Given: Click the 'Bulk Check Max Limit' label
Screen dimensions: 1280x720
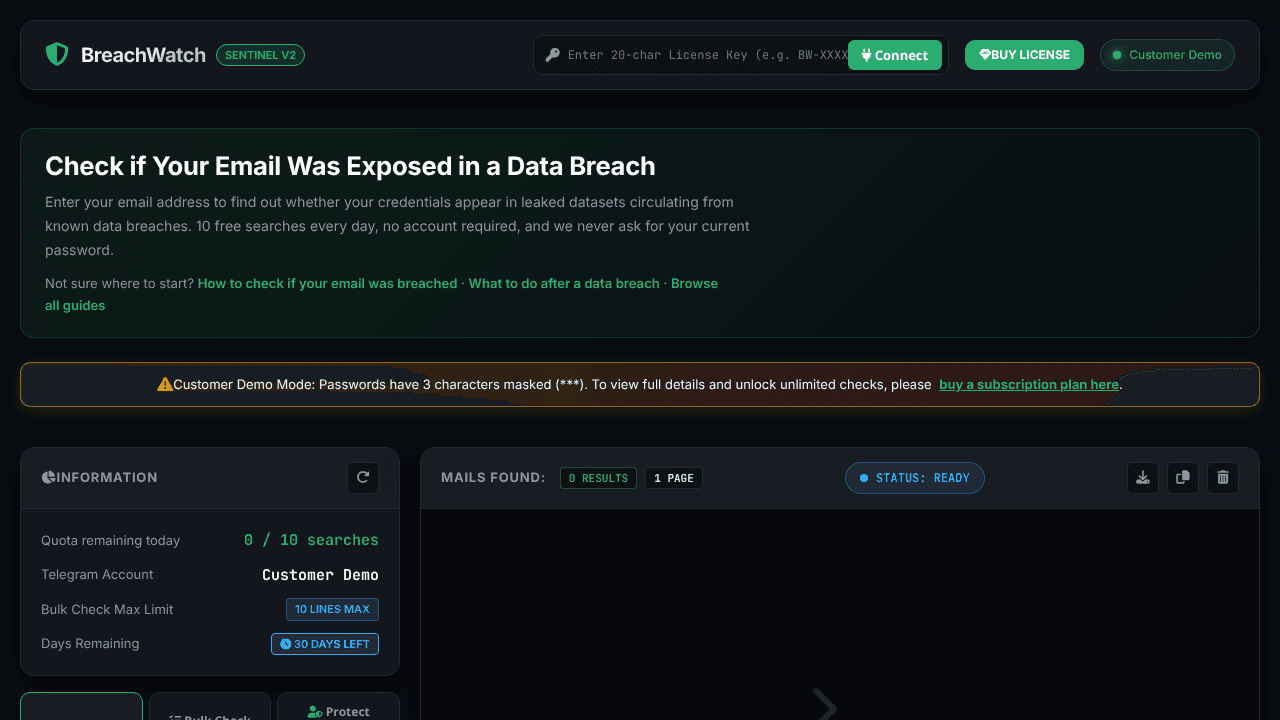Looking at the screenshot, I should [107, 609].
